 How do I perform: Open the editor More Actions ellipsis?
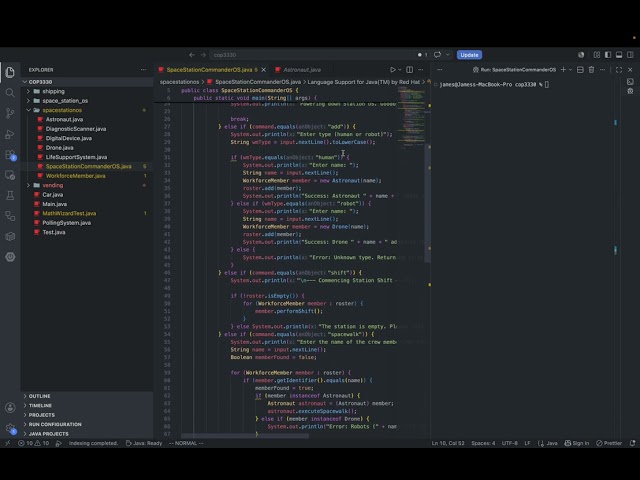[x=421, y=70]
